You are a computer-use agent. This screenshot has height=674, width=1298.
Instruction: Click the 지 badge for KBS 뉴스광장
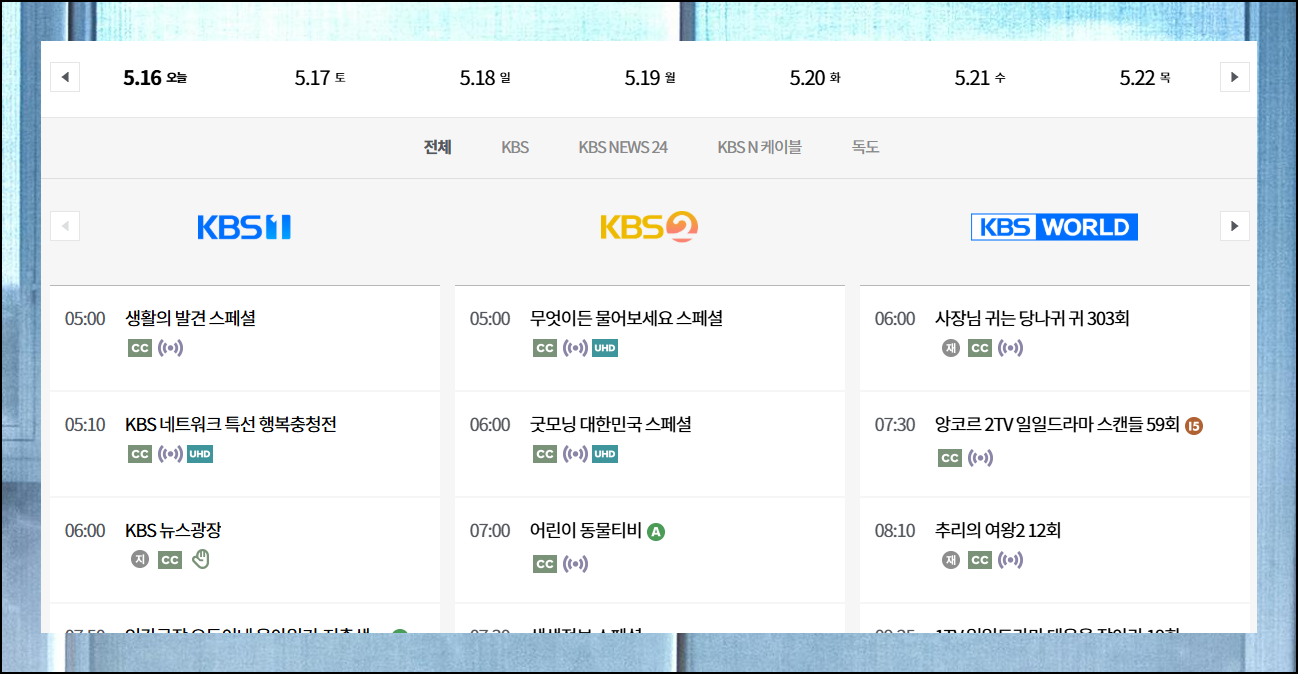click(140, 559)
